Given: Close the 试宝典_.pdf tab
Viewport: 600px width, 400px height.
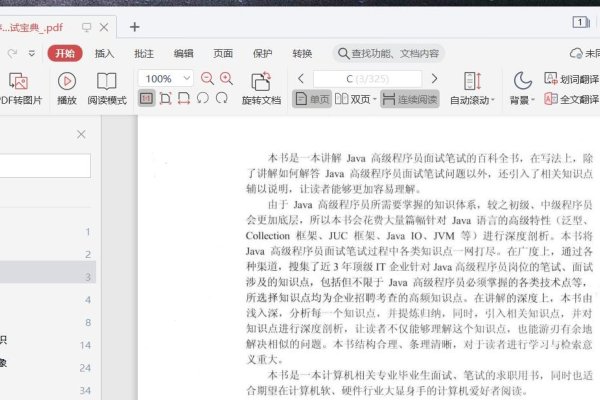Looking at the screenshot, I should click(x=104, y=27).
